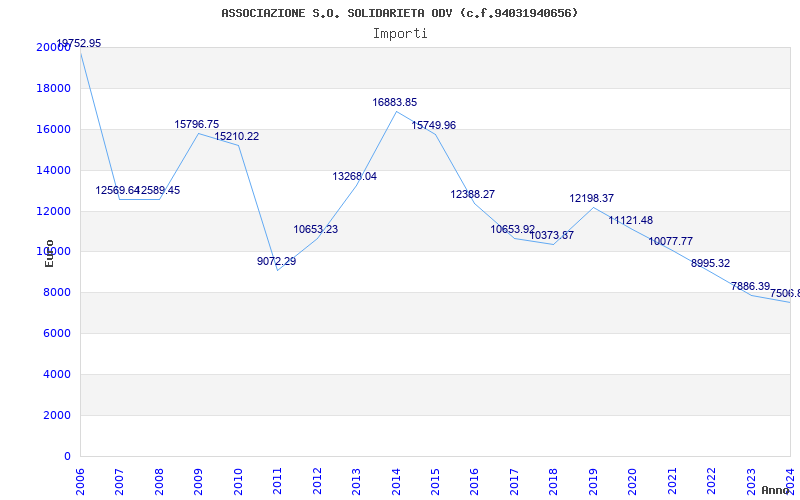
Task: Select the 7886.39 data label
Action: click(750, 286)
